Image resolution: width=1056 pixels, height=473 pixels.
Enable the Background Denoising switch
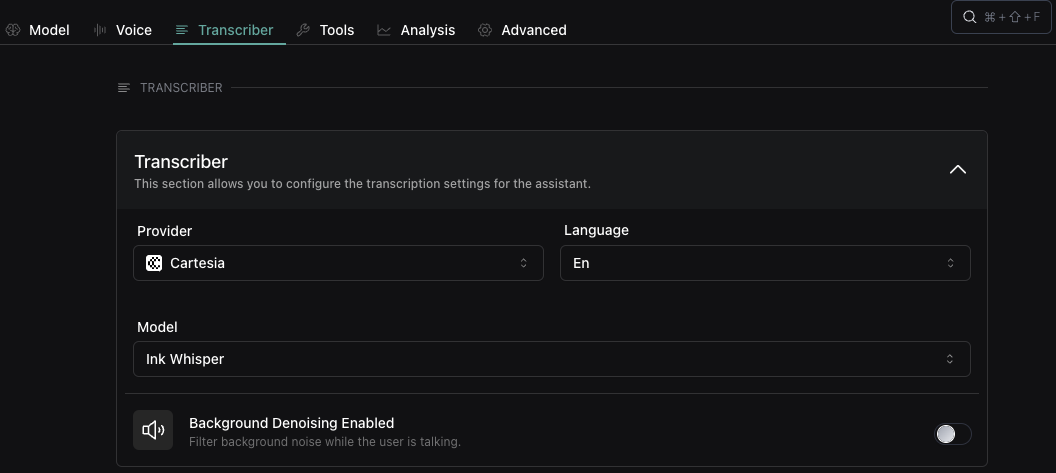click(x=952, y=433)
